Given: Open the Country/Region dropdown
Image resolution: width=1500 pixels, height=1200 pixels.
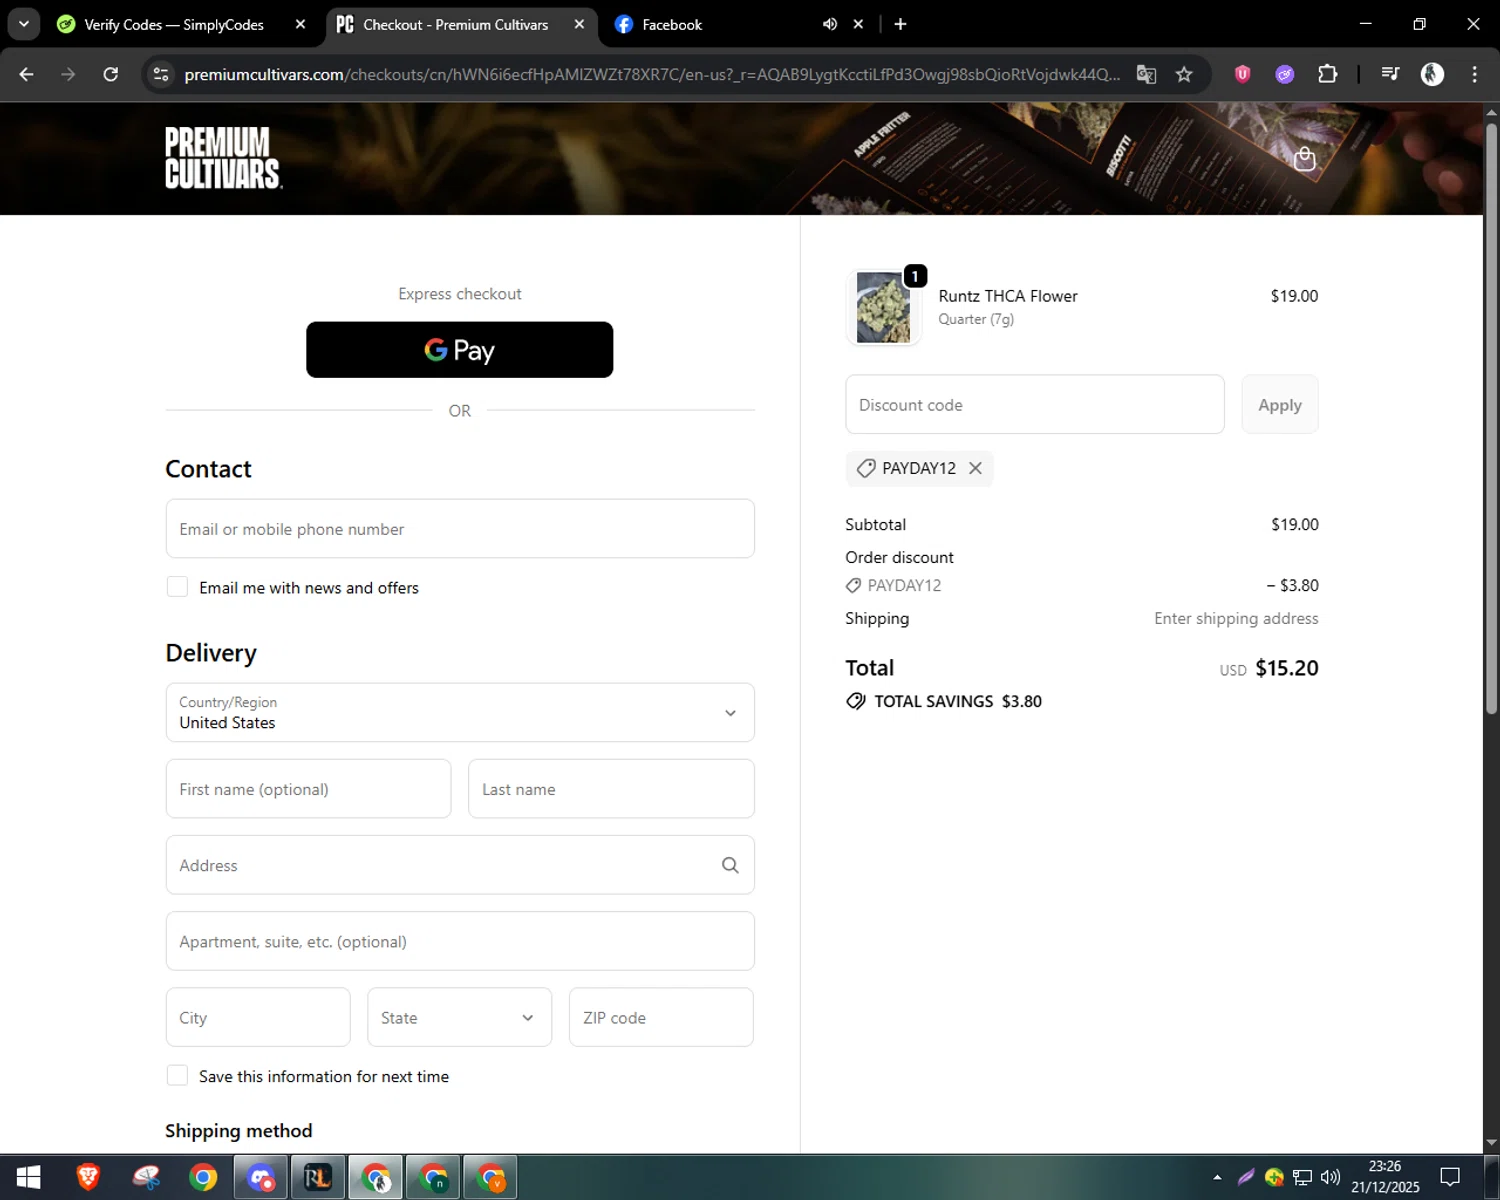Looking at the screenshot, I should 460,713.
